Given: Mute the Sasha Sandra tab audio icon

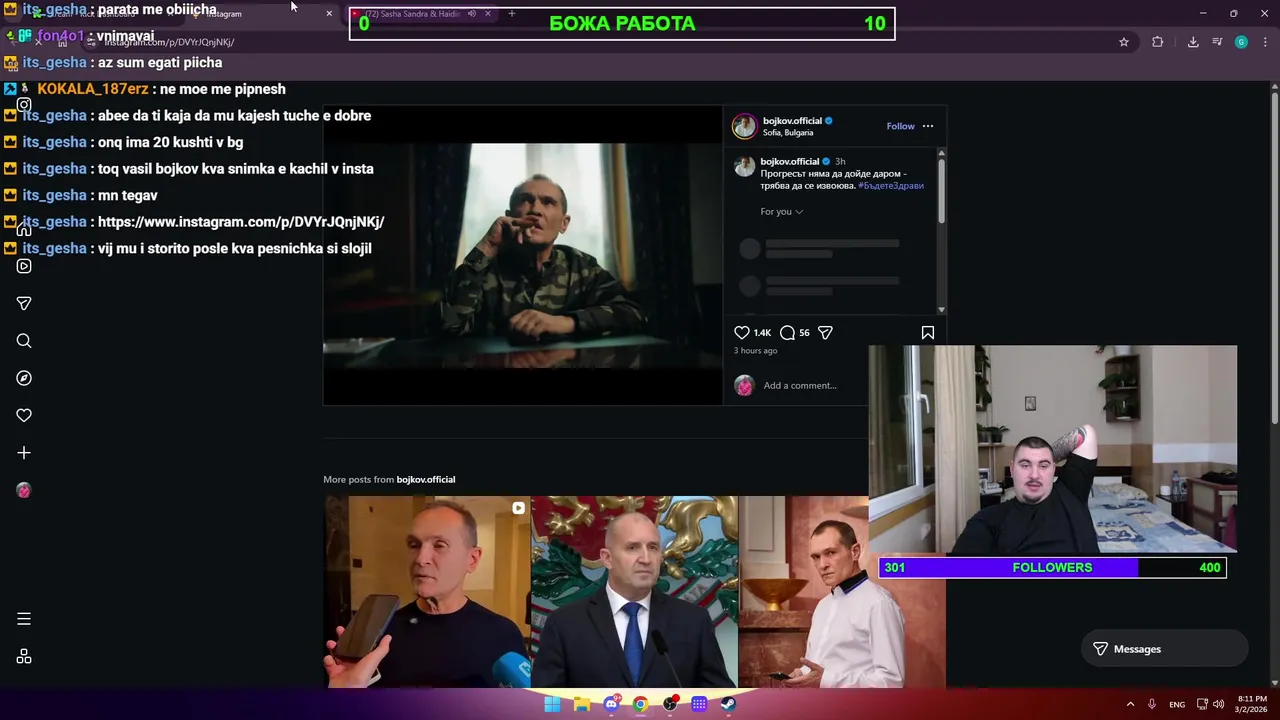Looking at the screenshot, I should [x=472, y=14].
